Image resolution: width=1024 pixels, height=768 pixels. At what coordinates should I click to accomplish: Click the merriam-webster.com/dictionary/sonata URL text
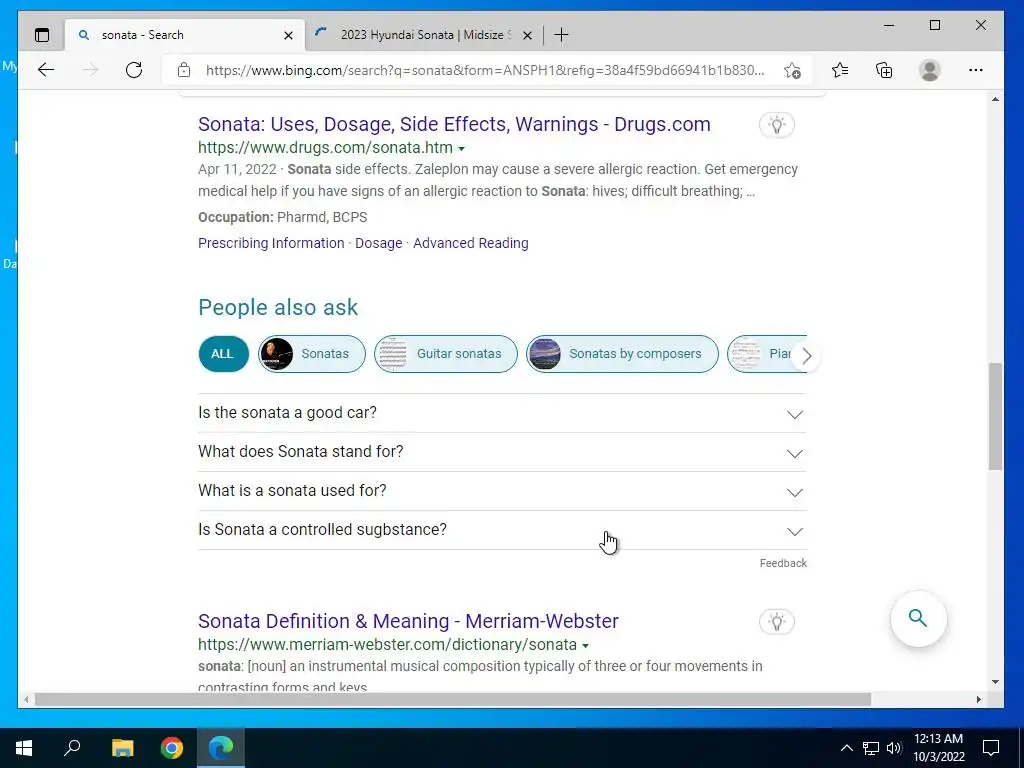tap(387, 645)
